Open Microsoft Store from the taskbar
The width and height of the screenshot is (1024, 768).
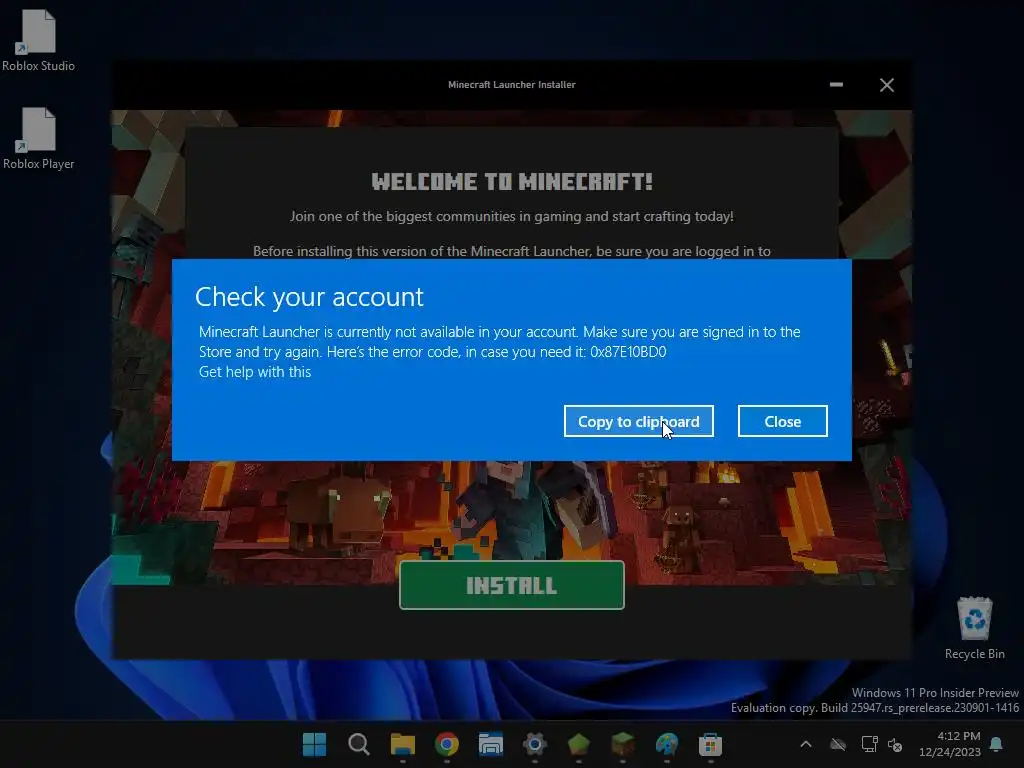[711, 744]
